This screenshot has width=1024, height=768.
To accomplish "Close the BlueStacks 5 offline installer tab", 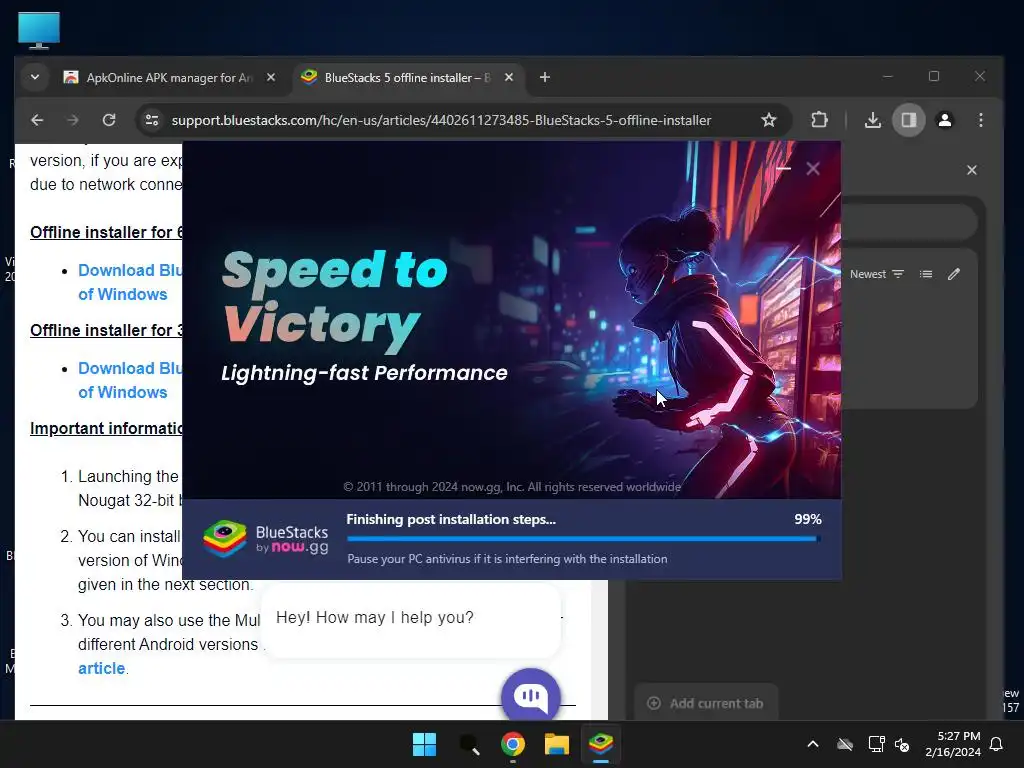I will 509,77.
